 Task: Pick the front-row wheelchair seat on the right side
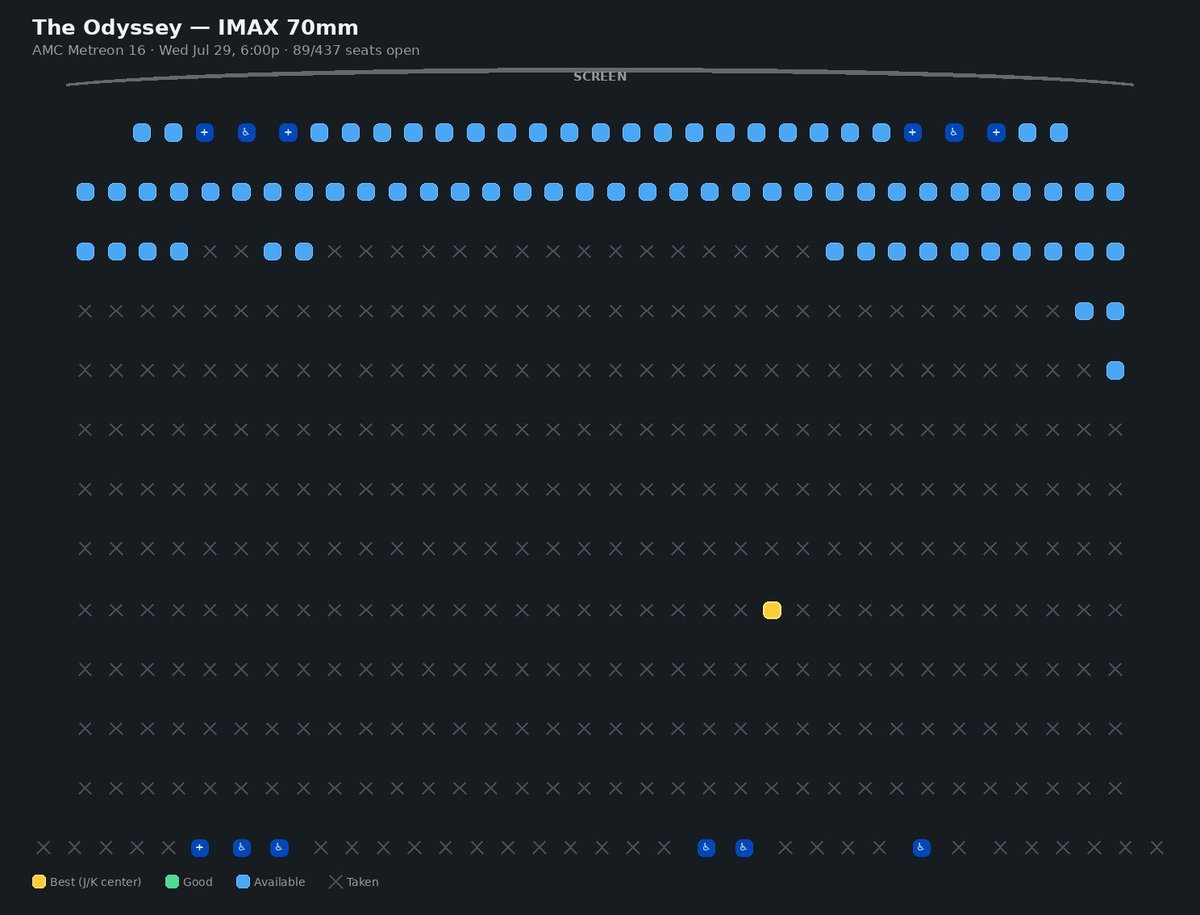pos(954,132)
